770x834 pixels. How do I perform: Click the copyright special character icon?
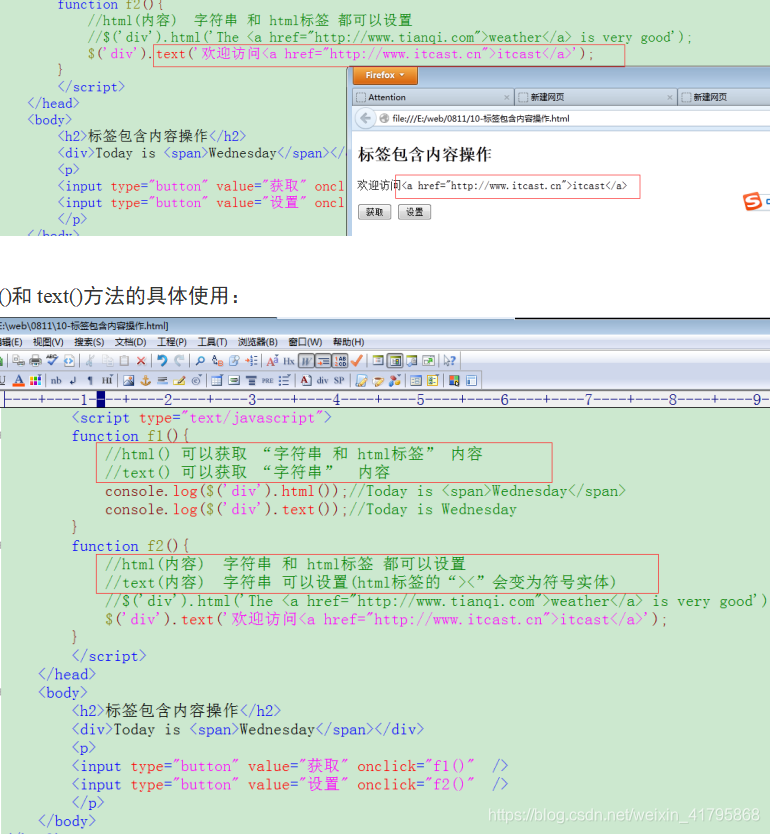(196, 380)
